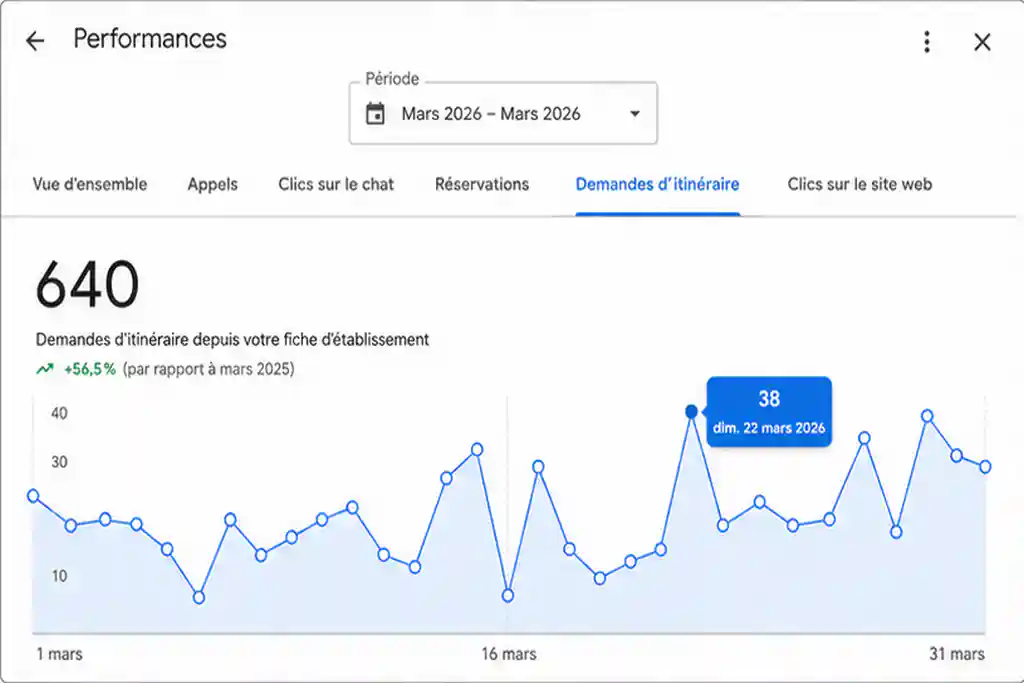
Task: Click the 640 total requests figure
Action: point(88,284)
